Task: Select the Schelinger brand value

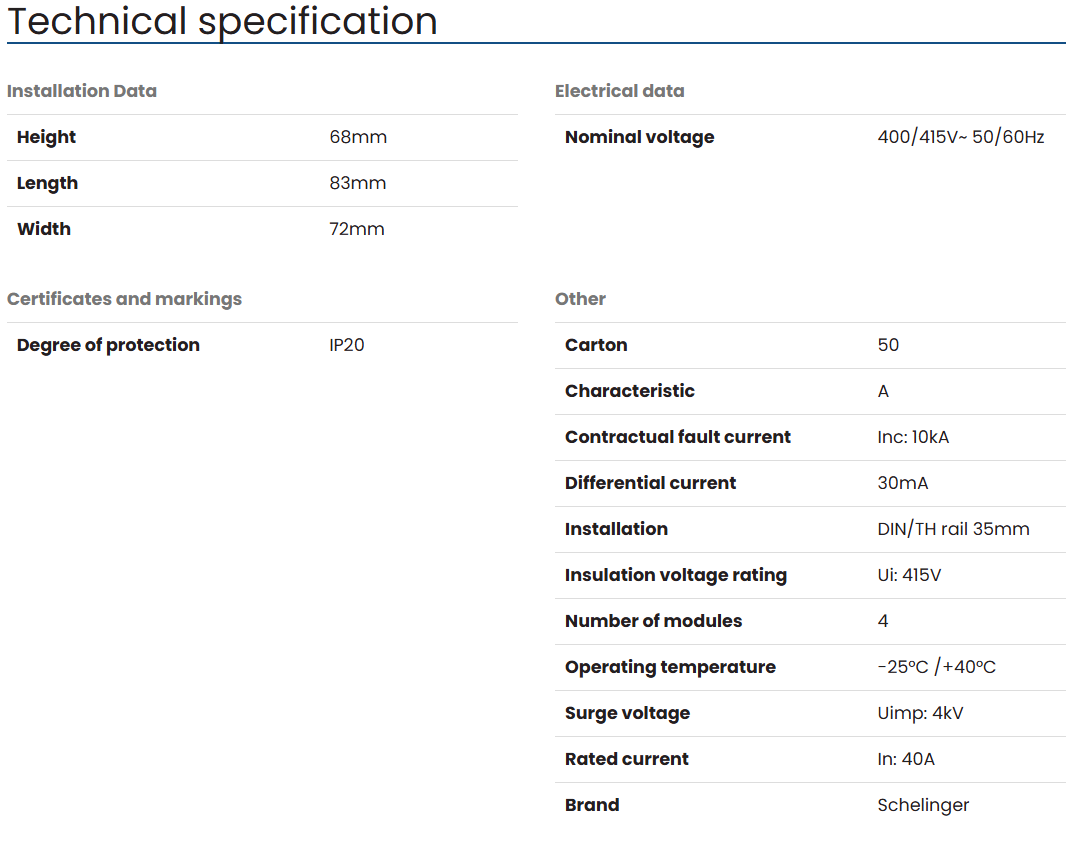Action: pos(923,805)
